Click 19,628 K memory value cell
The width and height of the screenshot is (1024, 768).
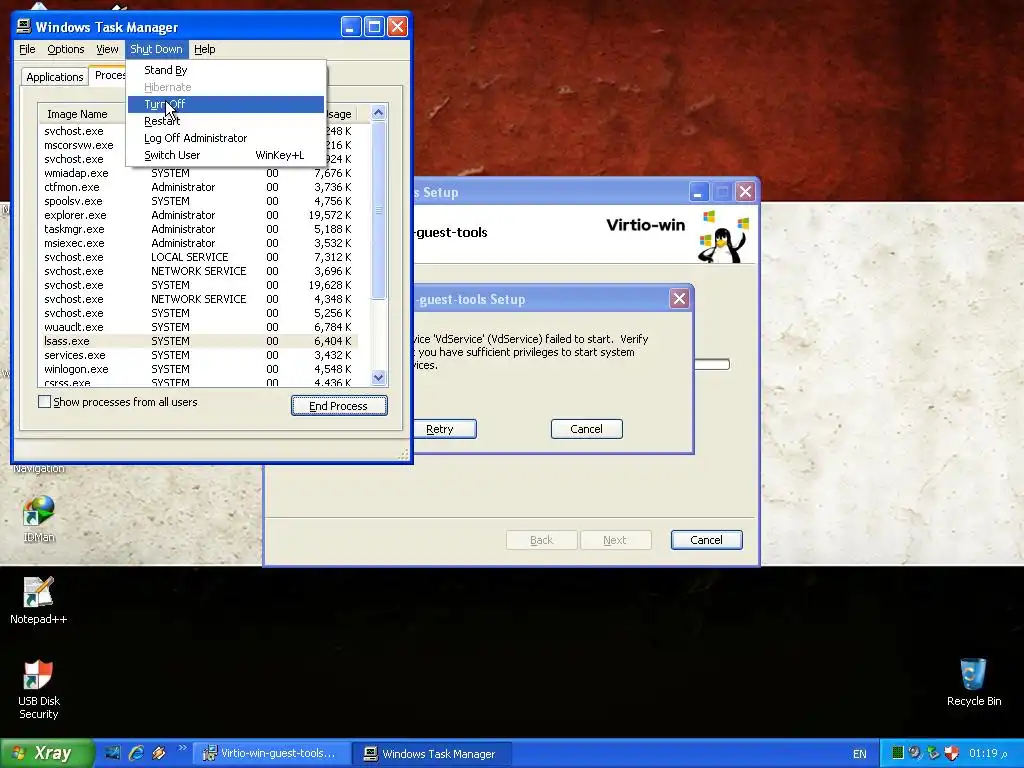[x=330, y=285]
